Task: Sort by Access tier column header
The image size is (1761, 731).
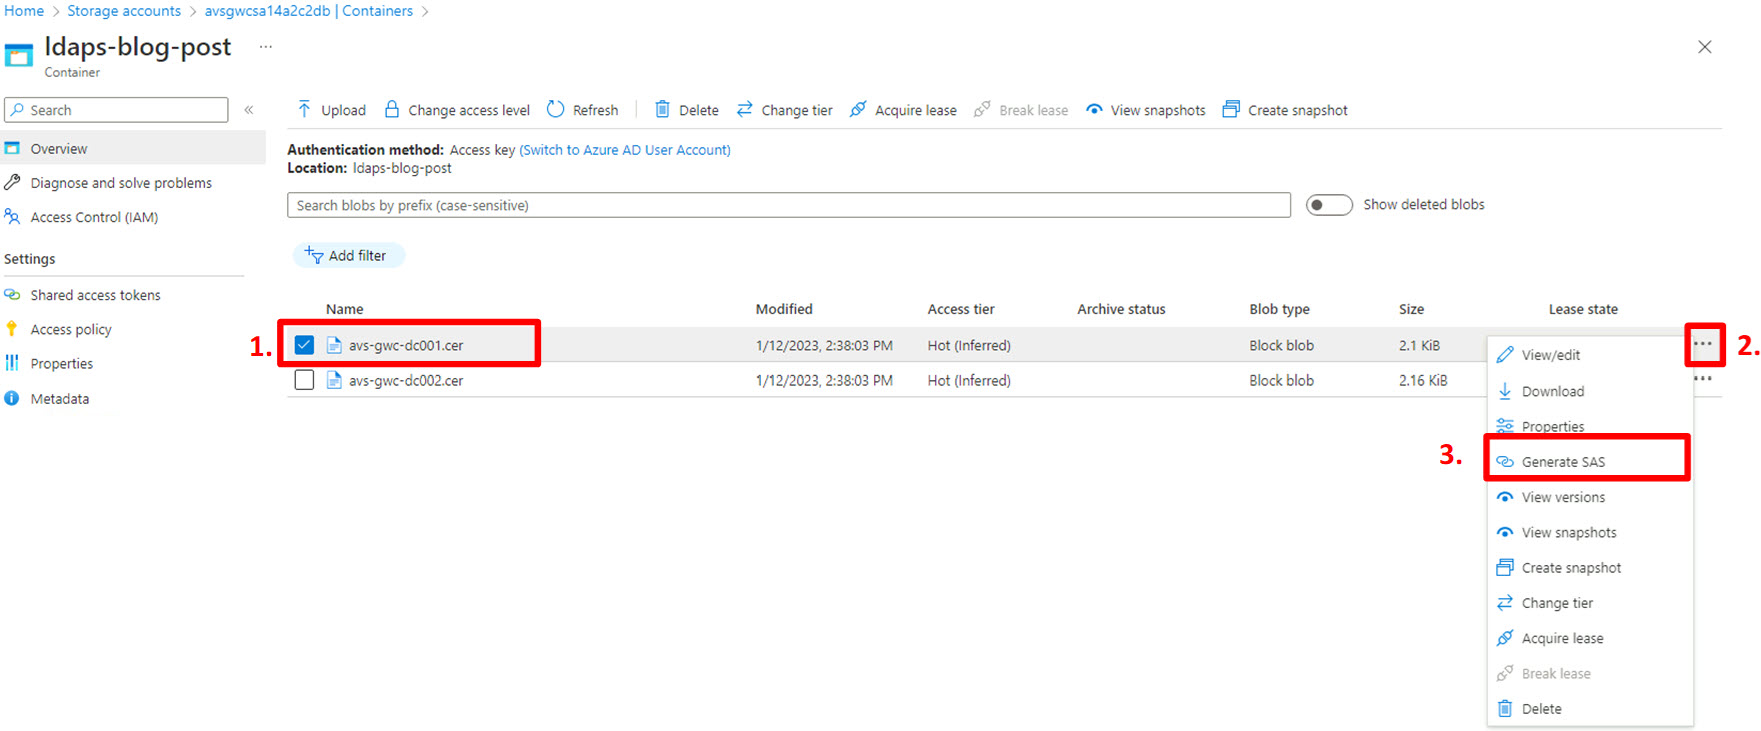Action: tap(961, 309)
